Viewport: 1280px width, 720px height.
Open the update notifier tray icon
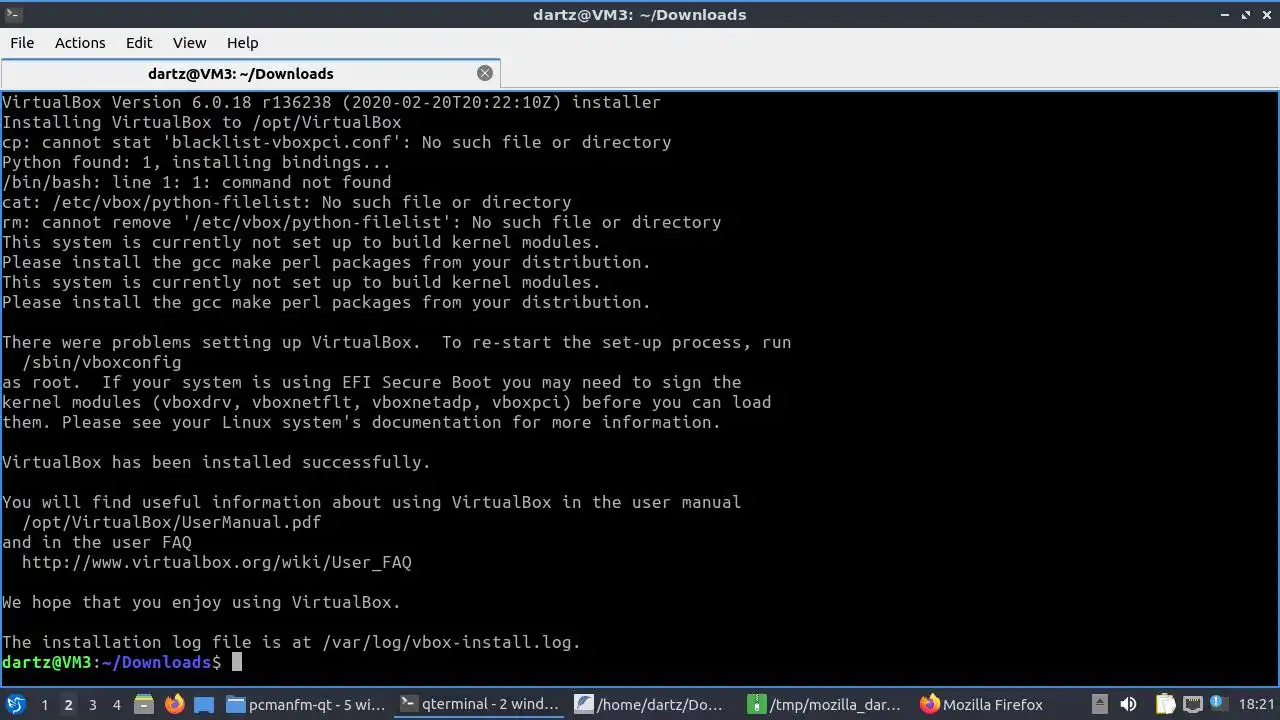[1218, 704]
